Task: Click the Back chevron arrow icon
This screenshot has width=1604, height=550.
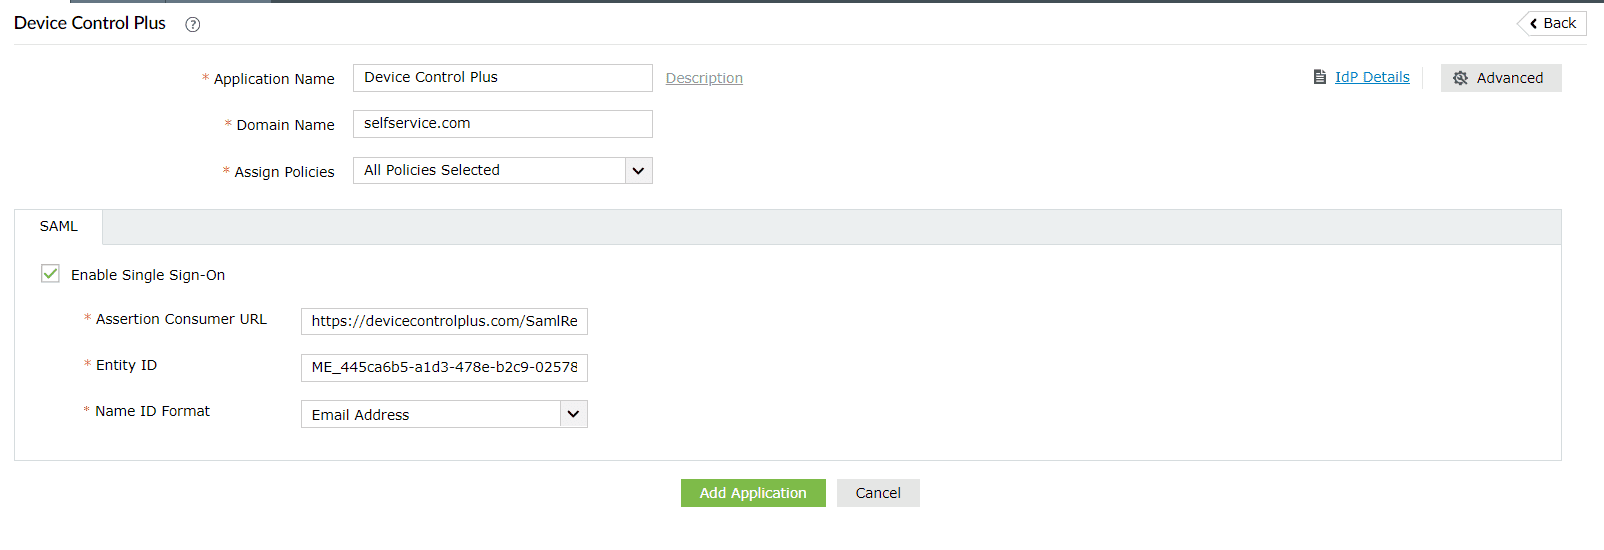Action: (1533, 23)
